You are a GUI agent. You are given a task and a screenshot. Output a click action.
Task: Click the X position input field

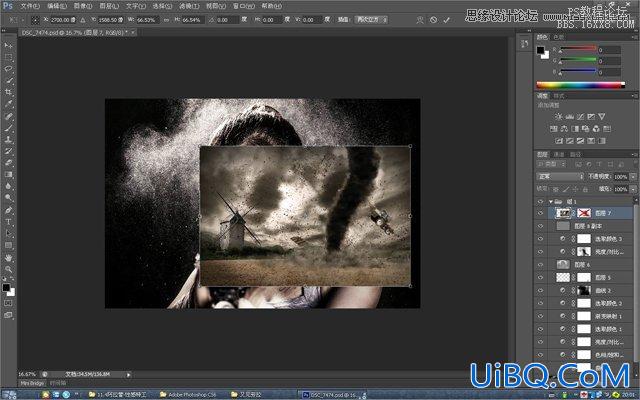[x=63, y=20]
